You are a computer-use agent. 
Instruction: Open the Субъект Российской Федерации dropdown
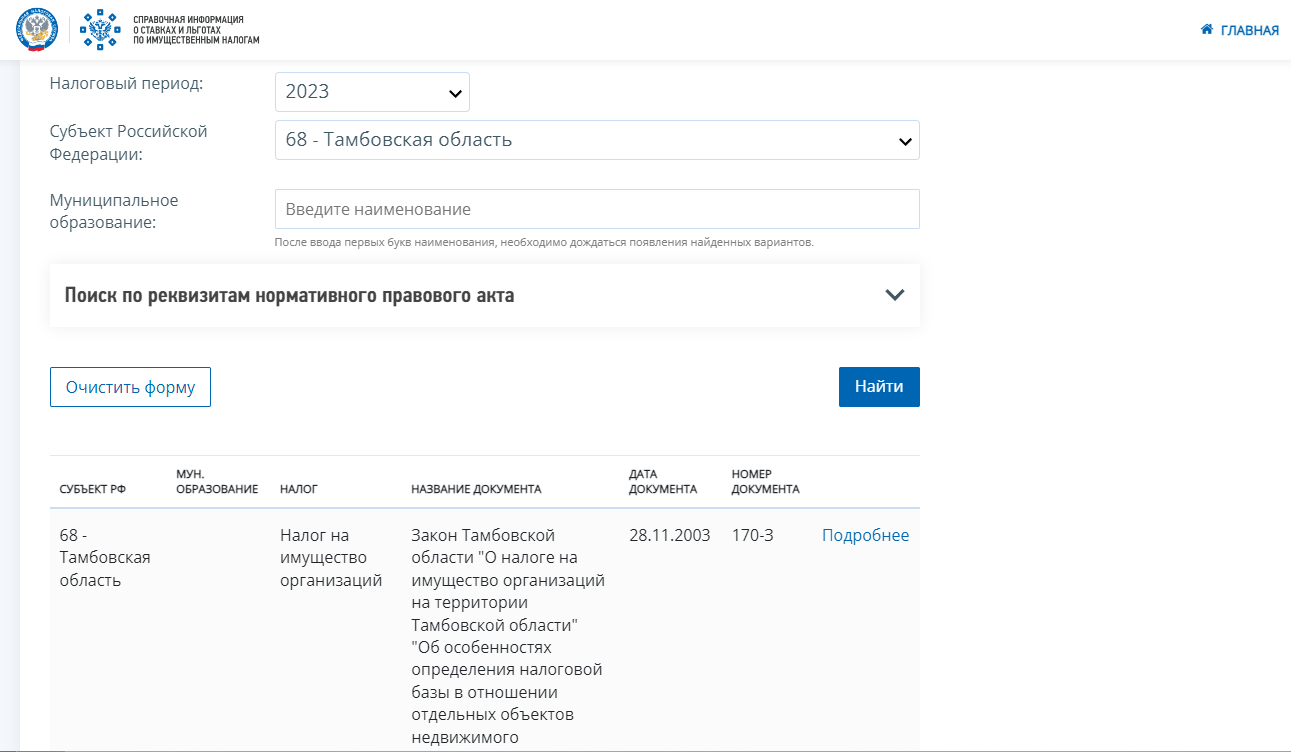coord(597,140)
